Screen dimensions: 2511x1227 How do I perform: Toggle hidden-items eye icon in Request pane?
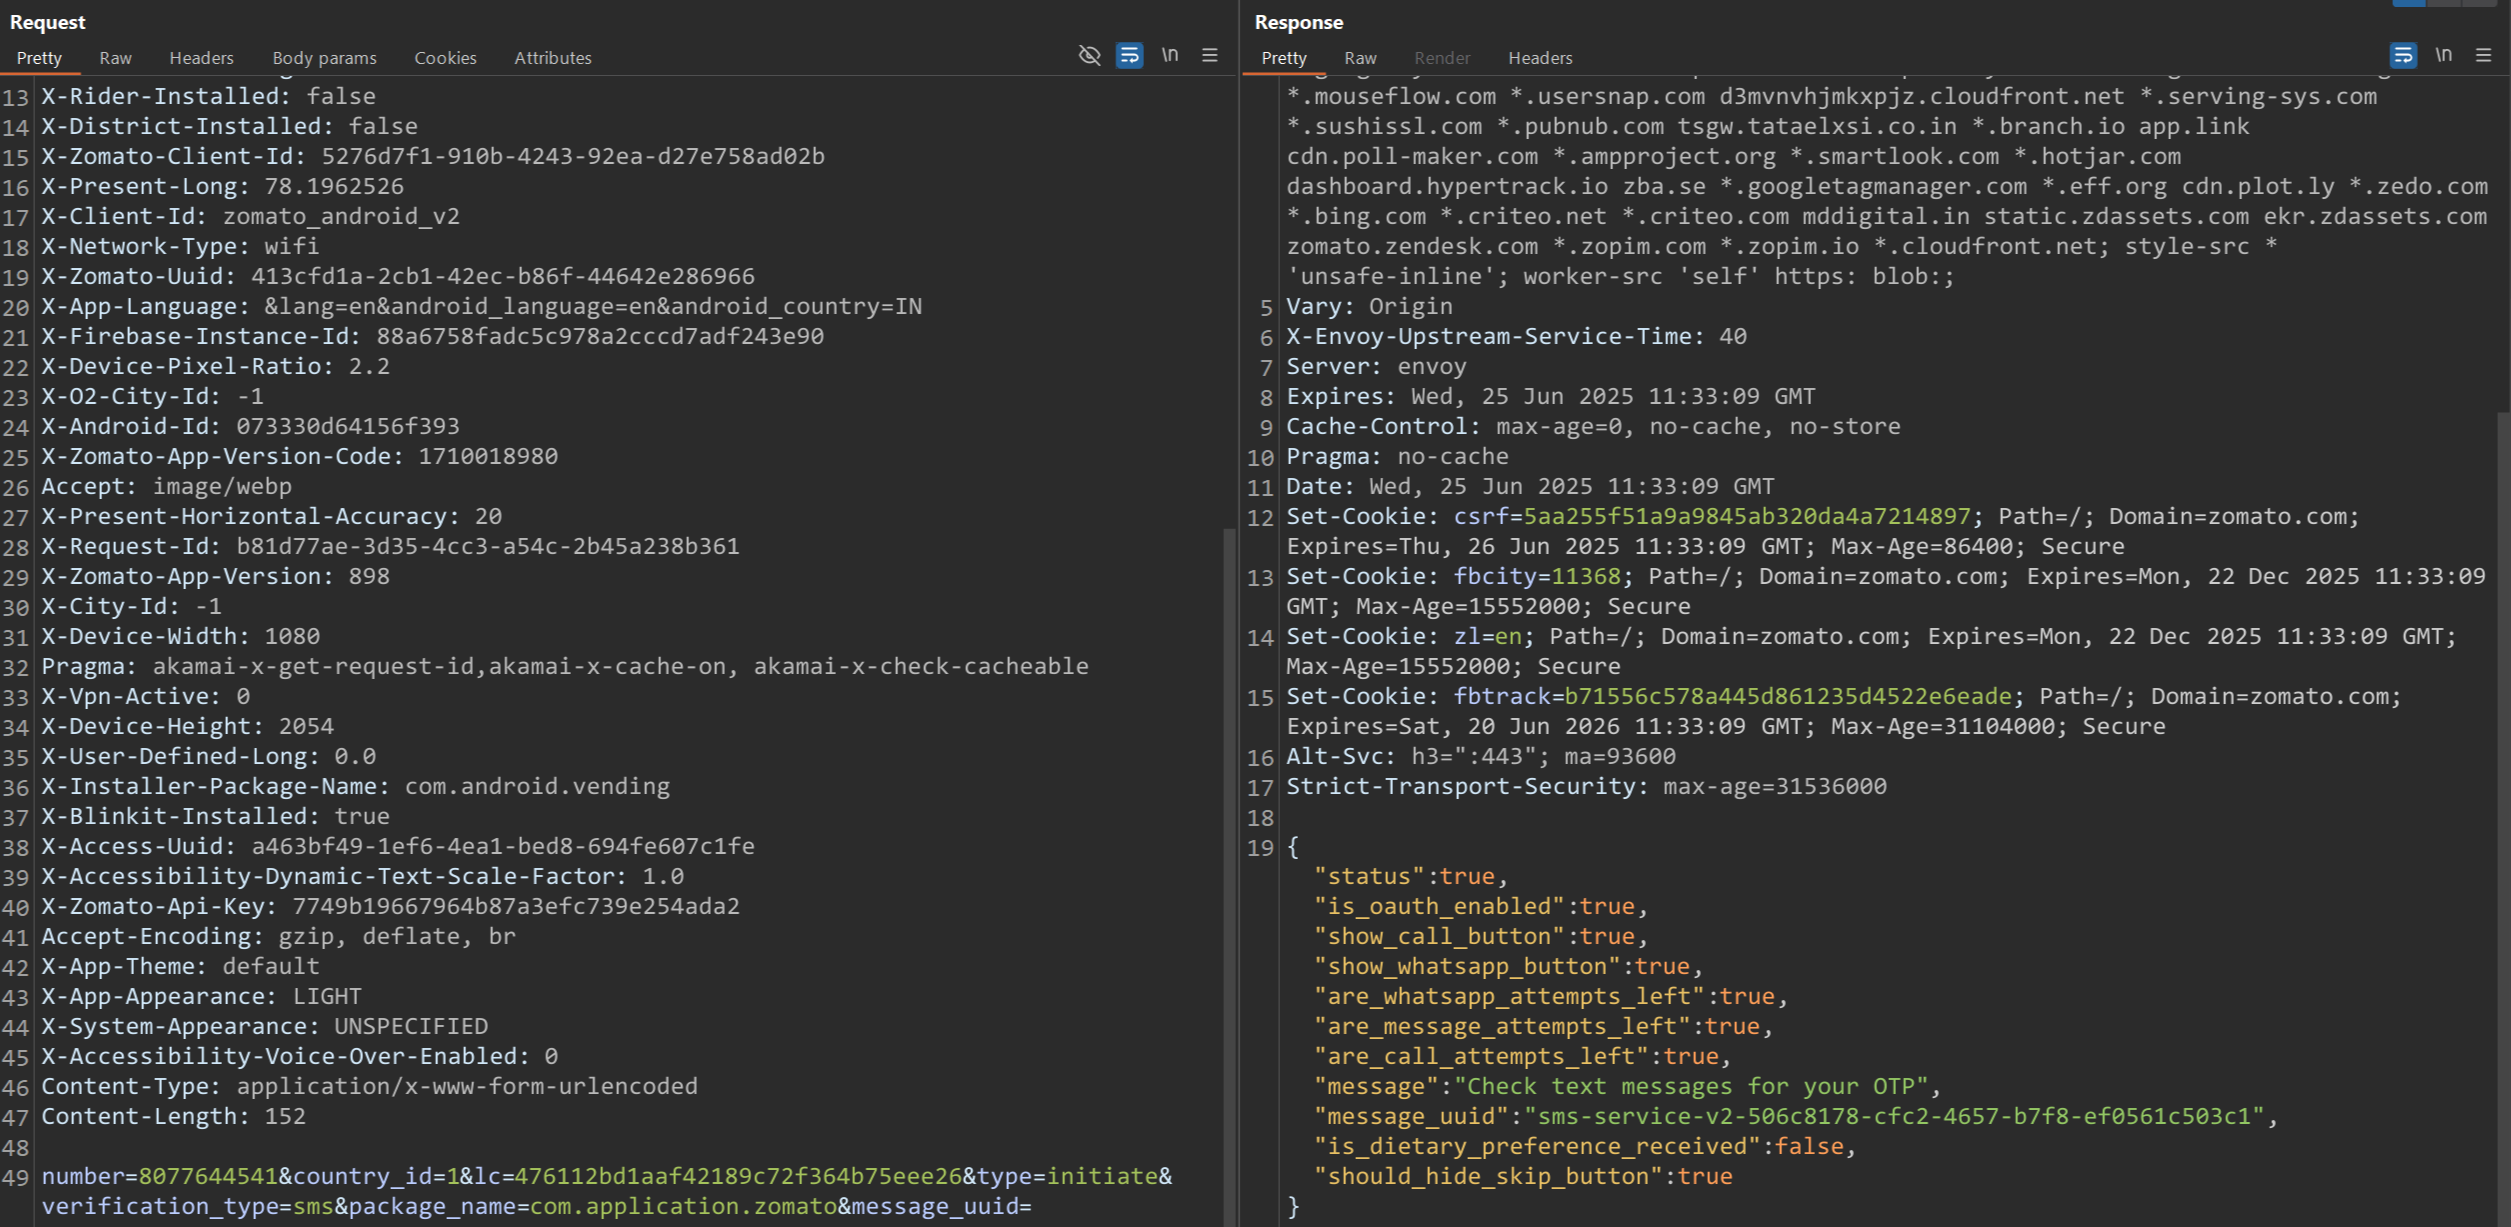[x=1089, y=56]
